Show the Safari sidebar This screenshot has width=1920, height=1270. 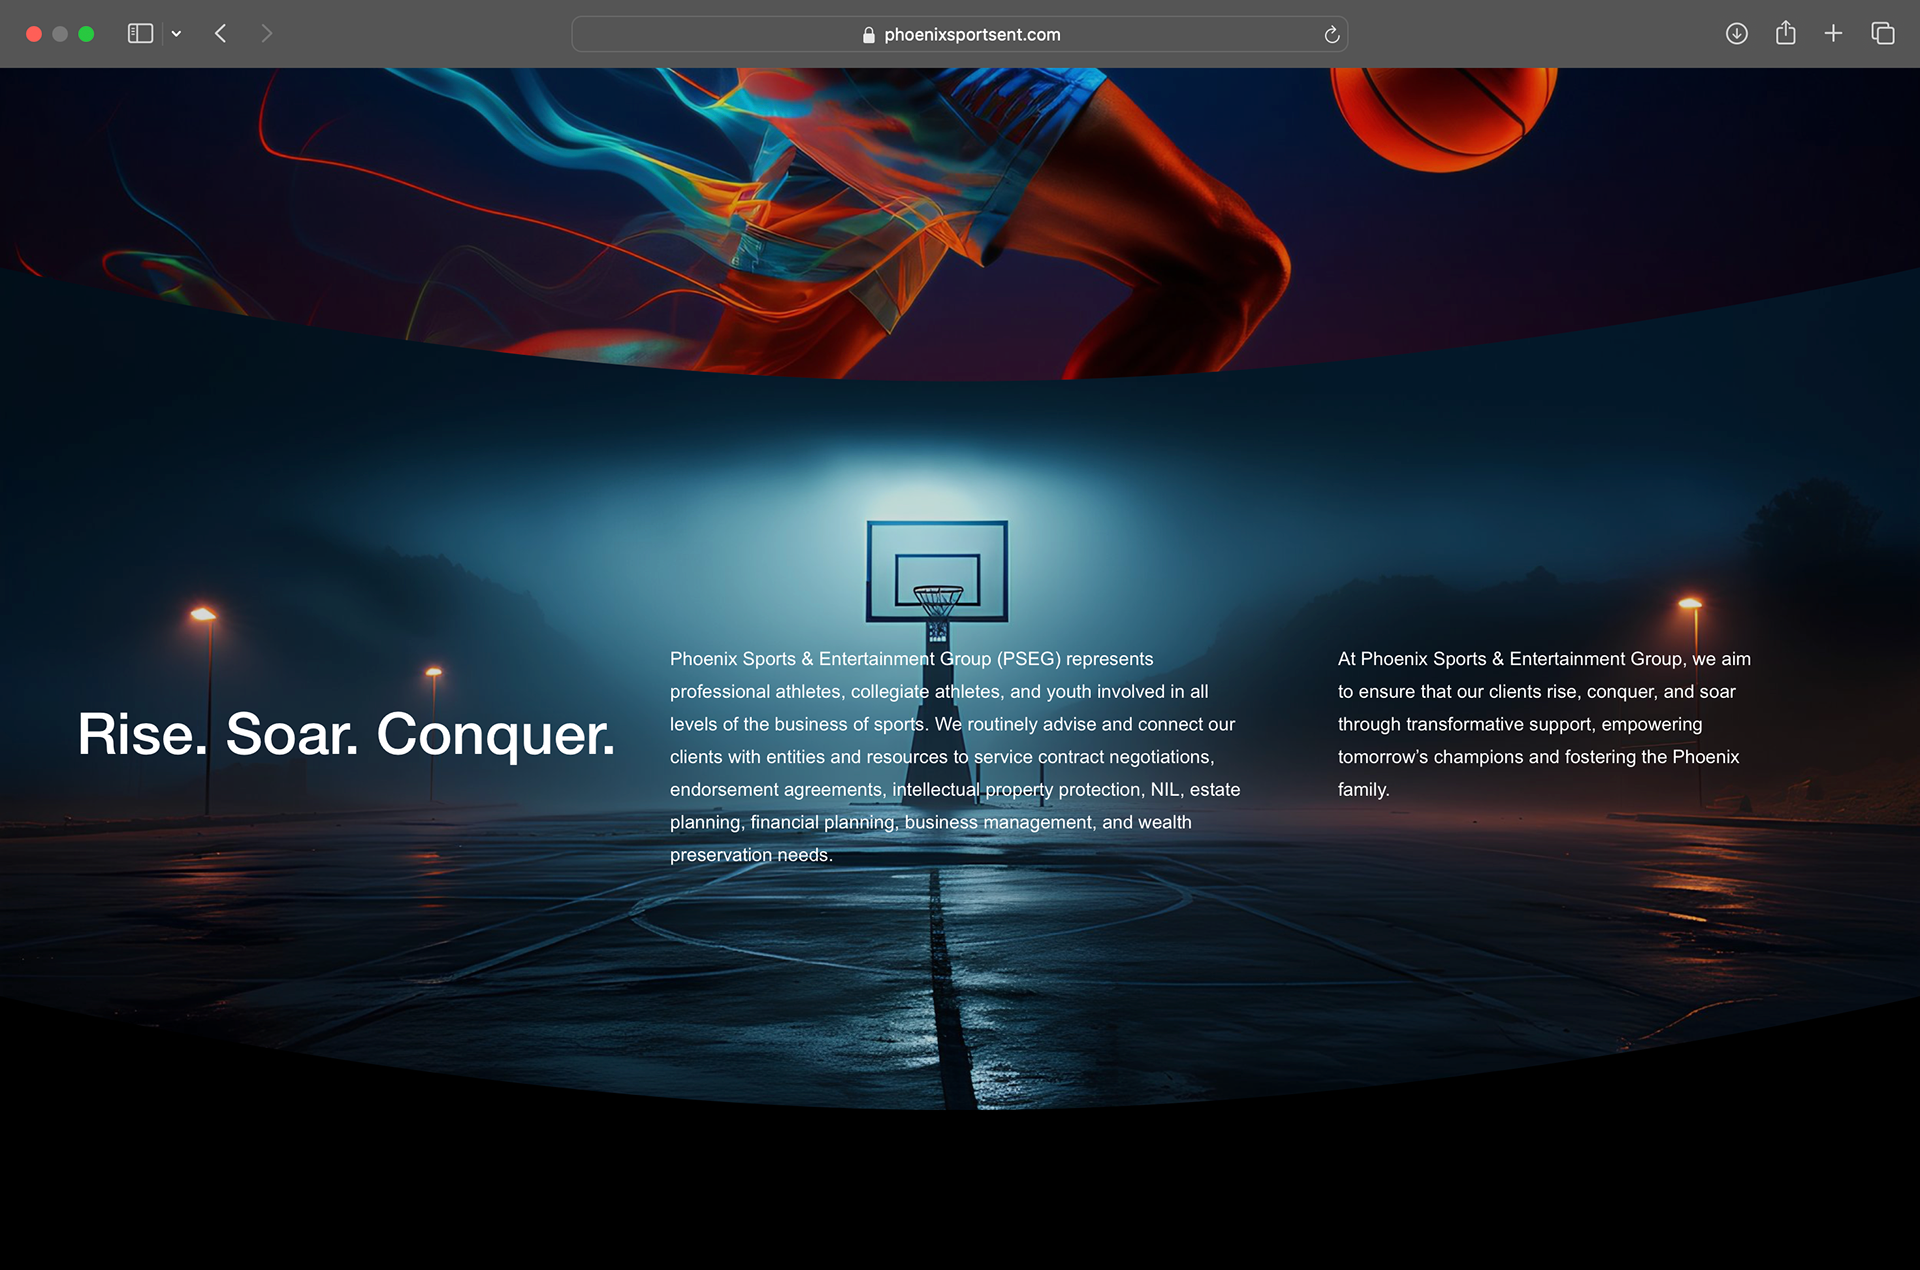point(140,34)
